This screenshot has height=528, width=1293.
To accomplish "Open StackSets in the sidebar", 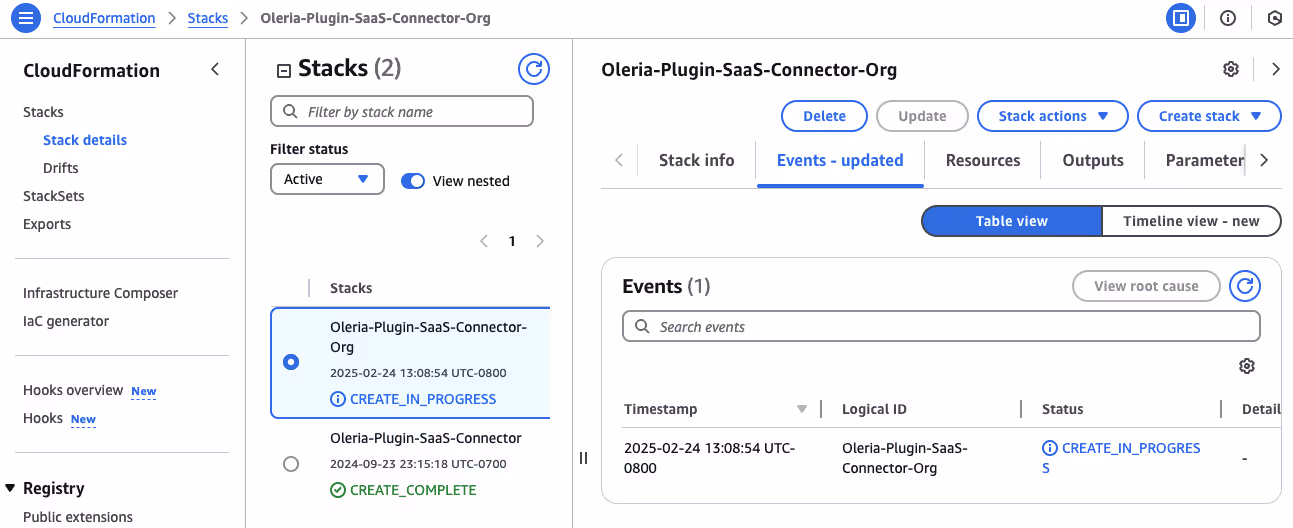I will pos(54,196).
